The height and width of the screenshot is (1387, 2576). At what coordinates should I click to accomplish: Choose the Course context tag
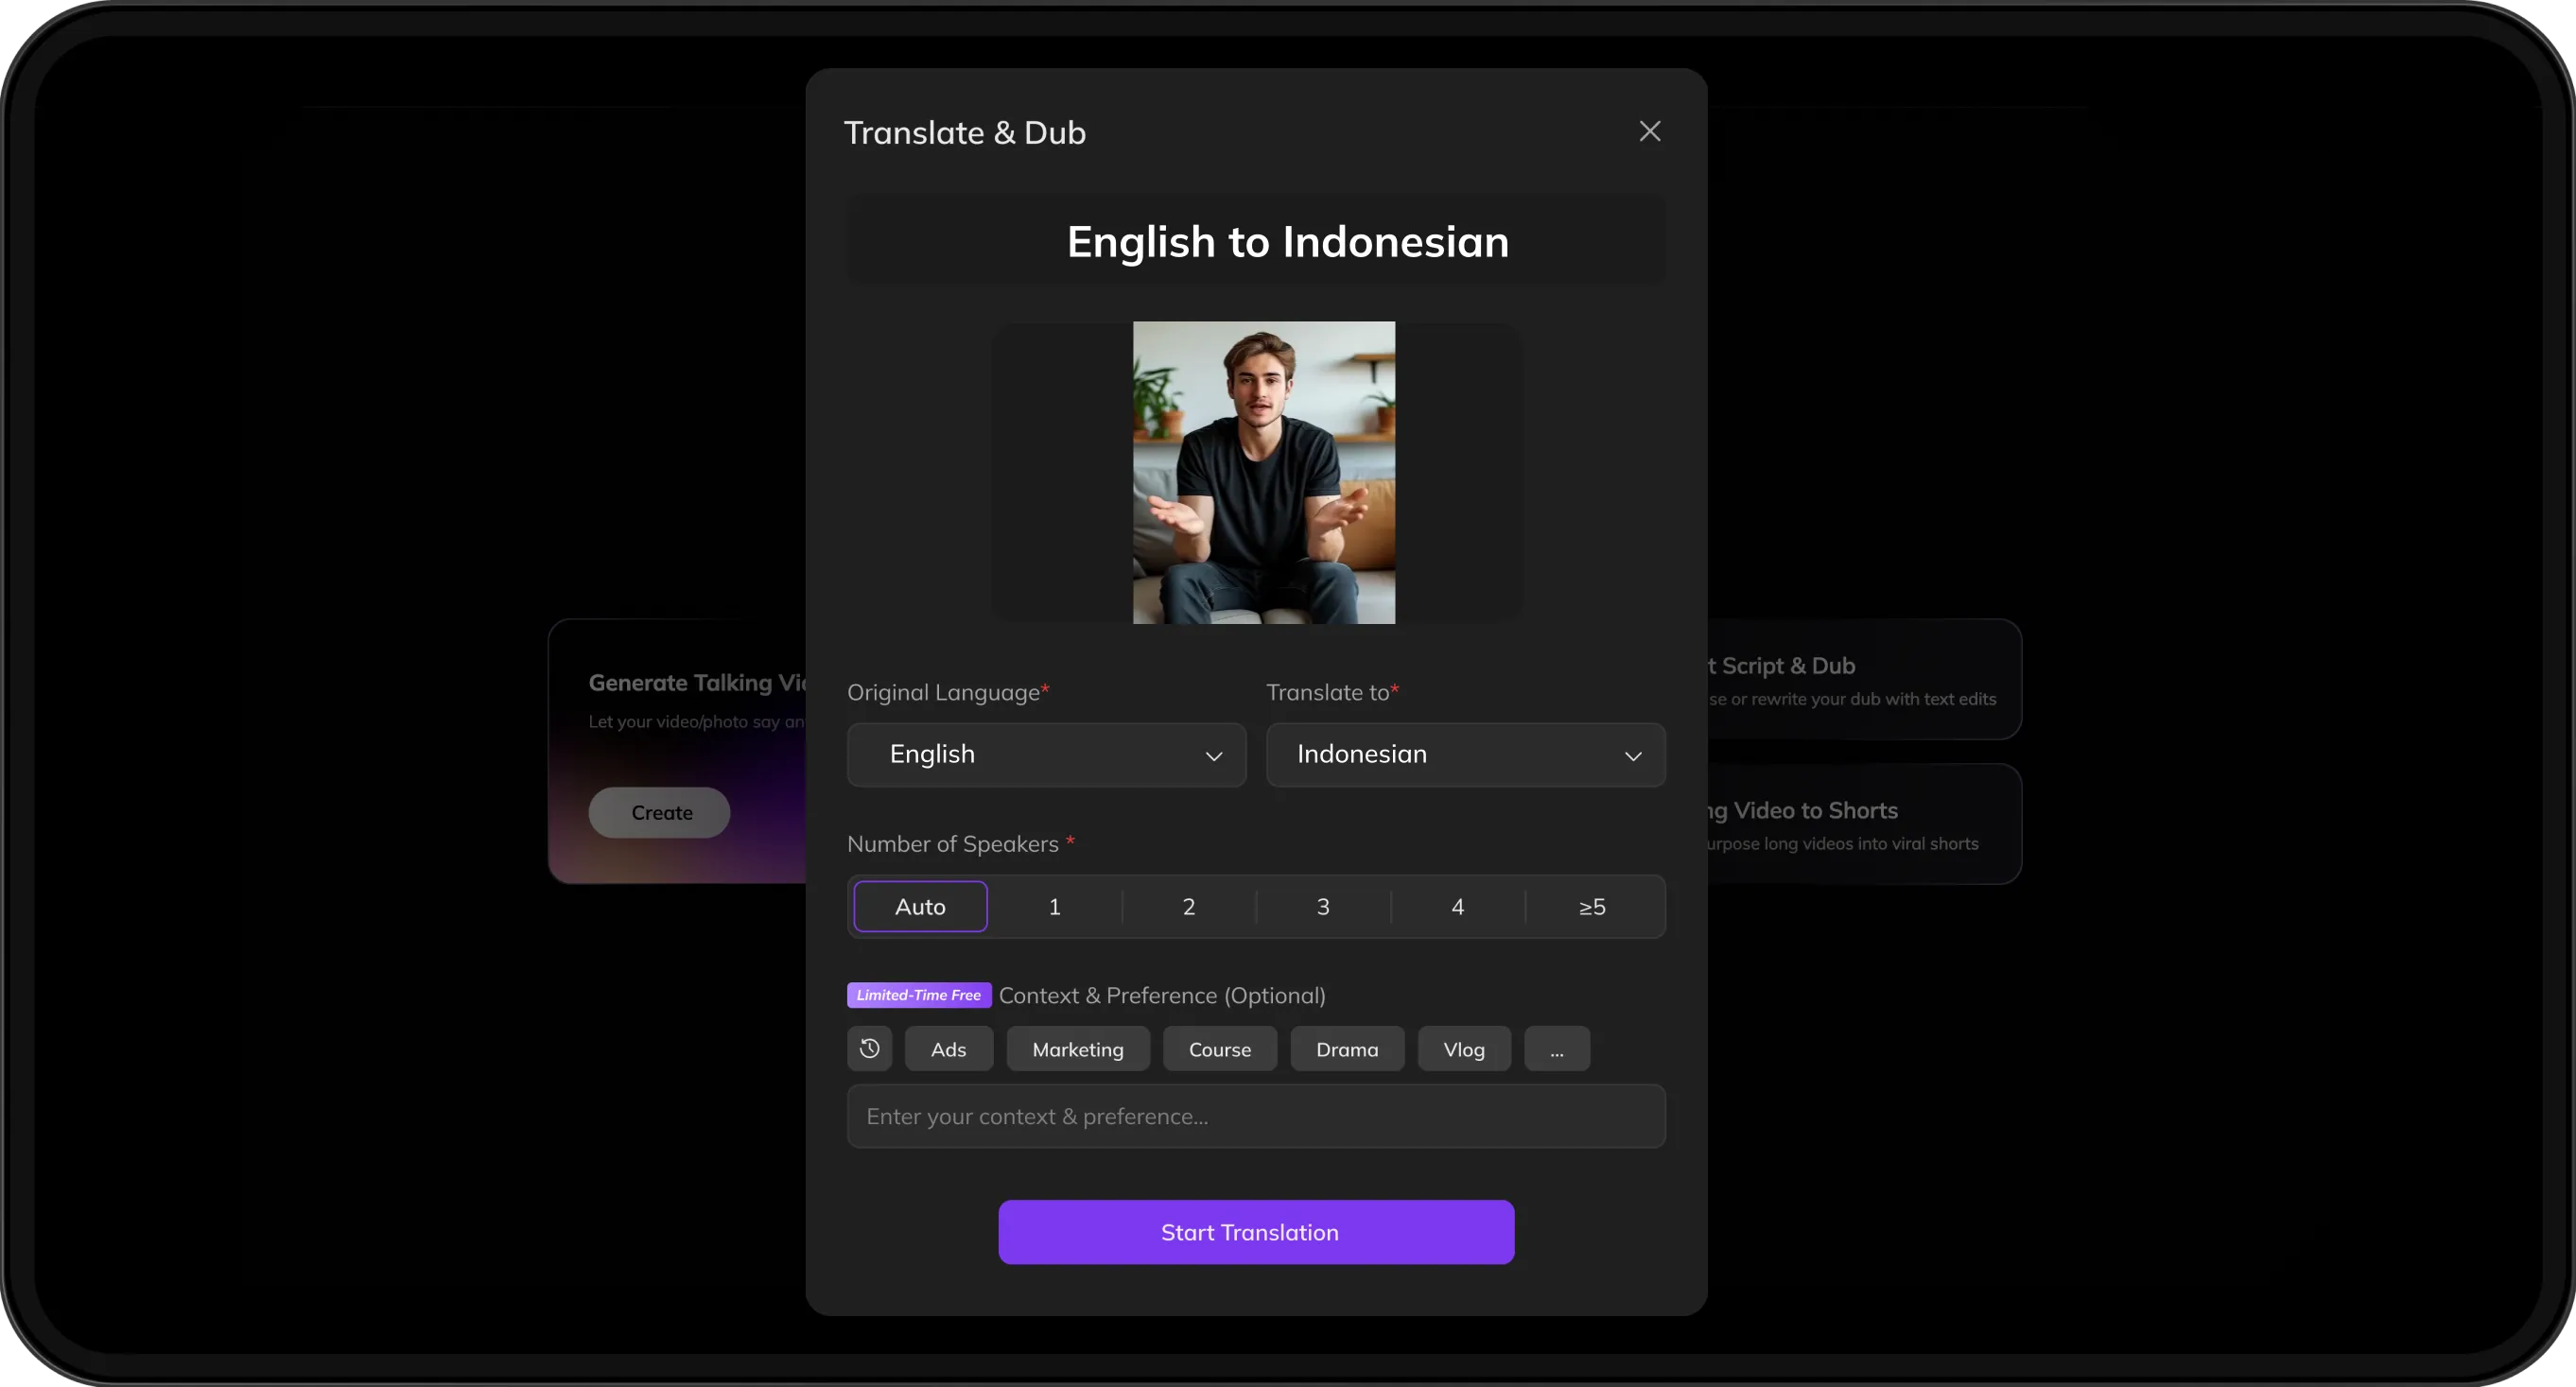[1219, 1049]
